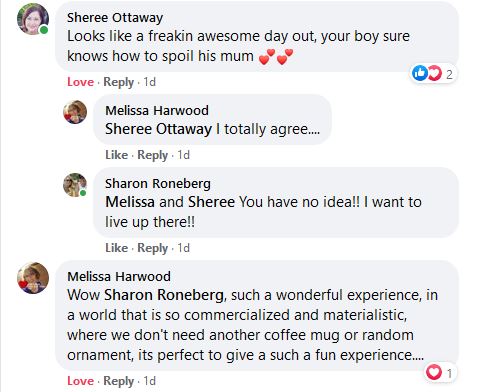Open the 1d timestamp on Sheree's comment
The image size is (498, 392).
pyautogui.click(x=149, y=82)
